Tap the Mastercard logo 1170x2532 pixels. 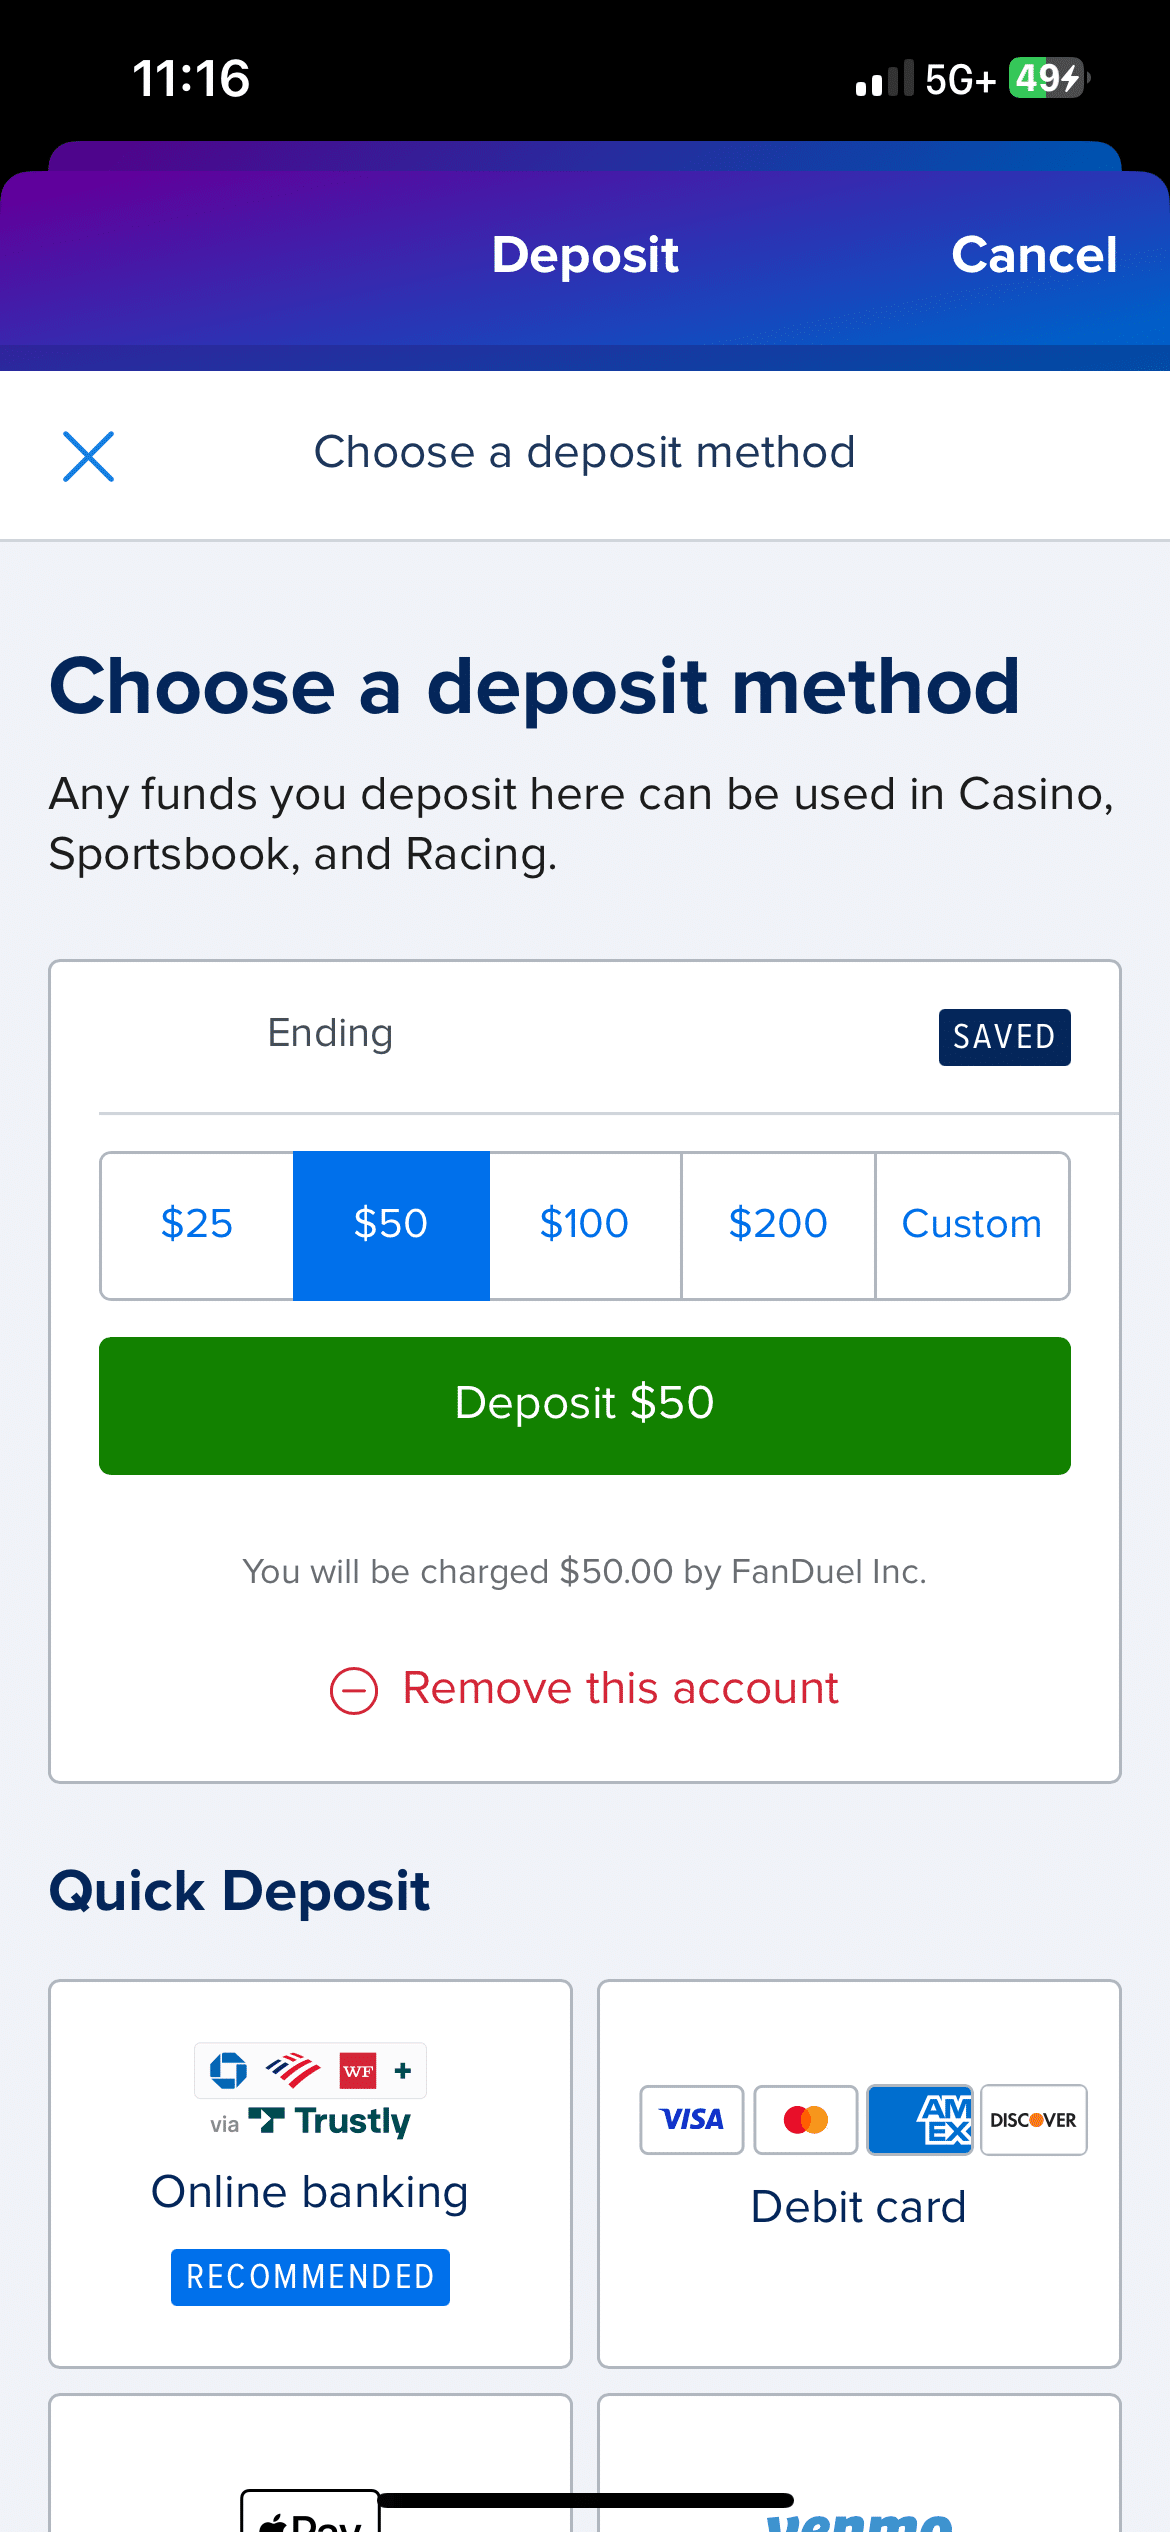tap(806, 2119)
